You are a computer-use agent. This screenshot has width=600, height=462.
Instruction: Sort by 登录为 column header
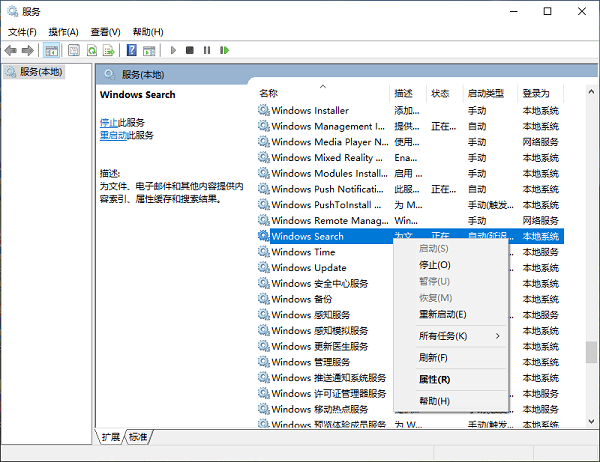[x=540, y=93]
